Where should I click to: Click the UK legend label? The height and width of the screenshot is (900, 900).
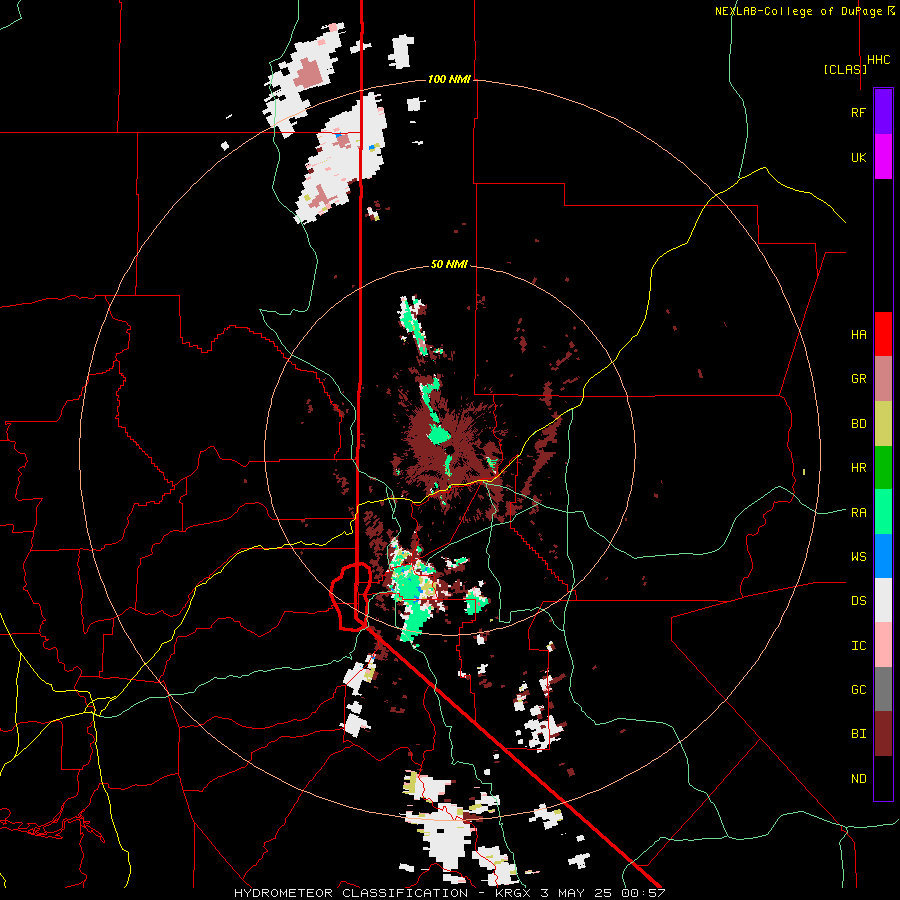[858, 157]
